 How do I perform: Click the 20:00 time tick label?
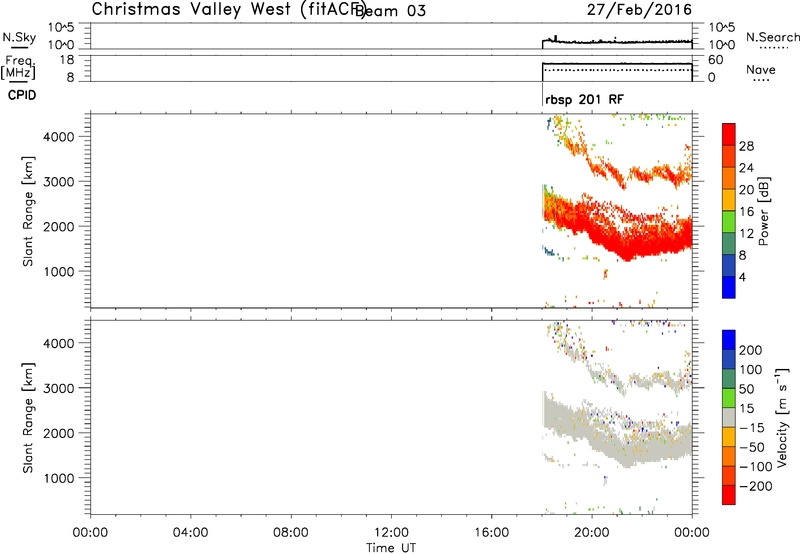[592, 533]
